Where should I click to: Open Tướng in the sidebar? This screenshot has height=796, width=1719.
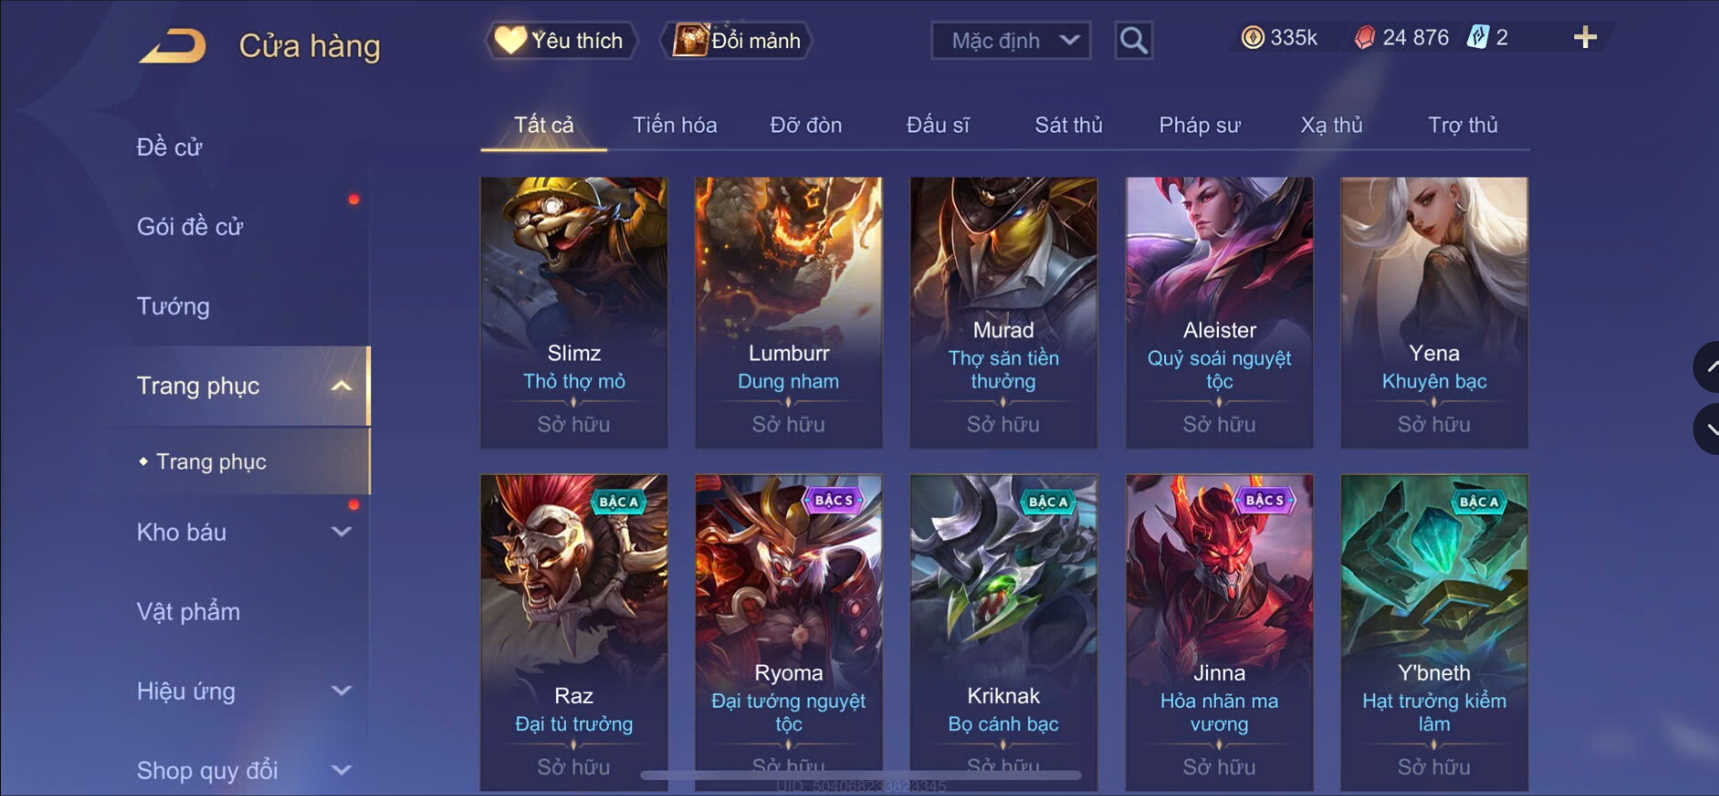click(173, 306)
